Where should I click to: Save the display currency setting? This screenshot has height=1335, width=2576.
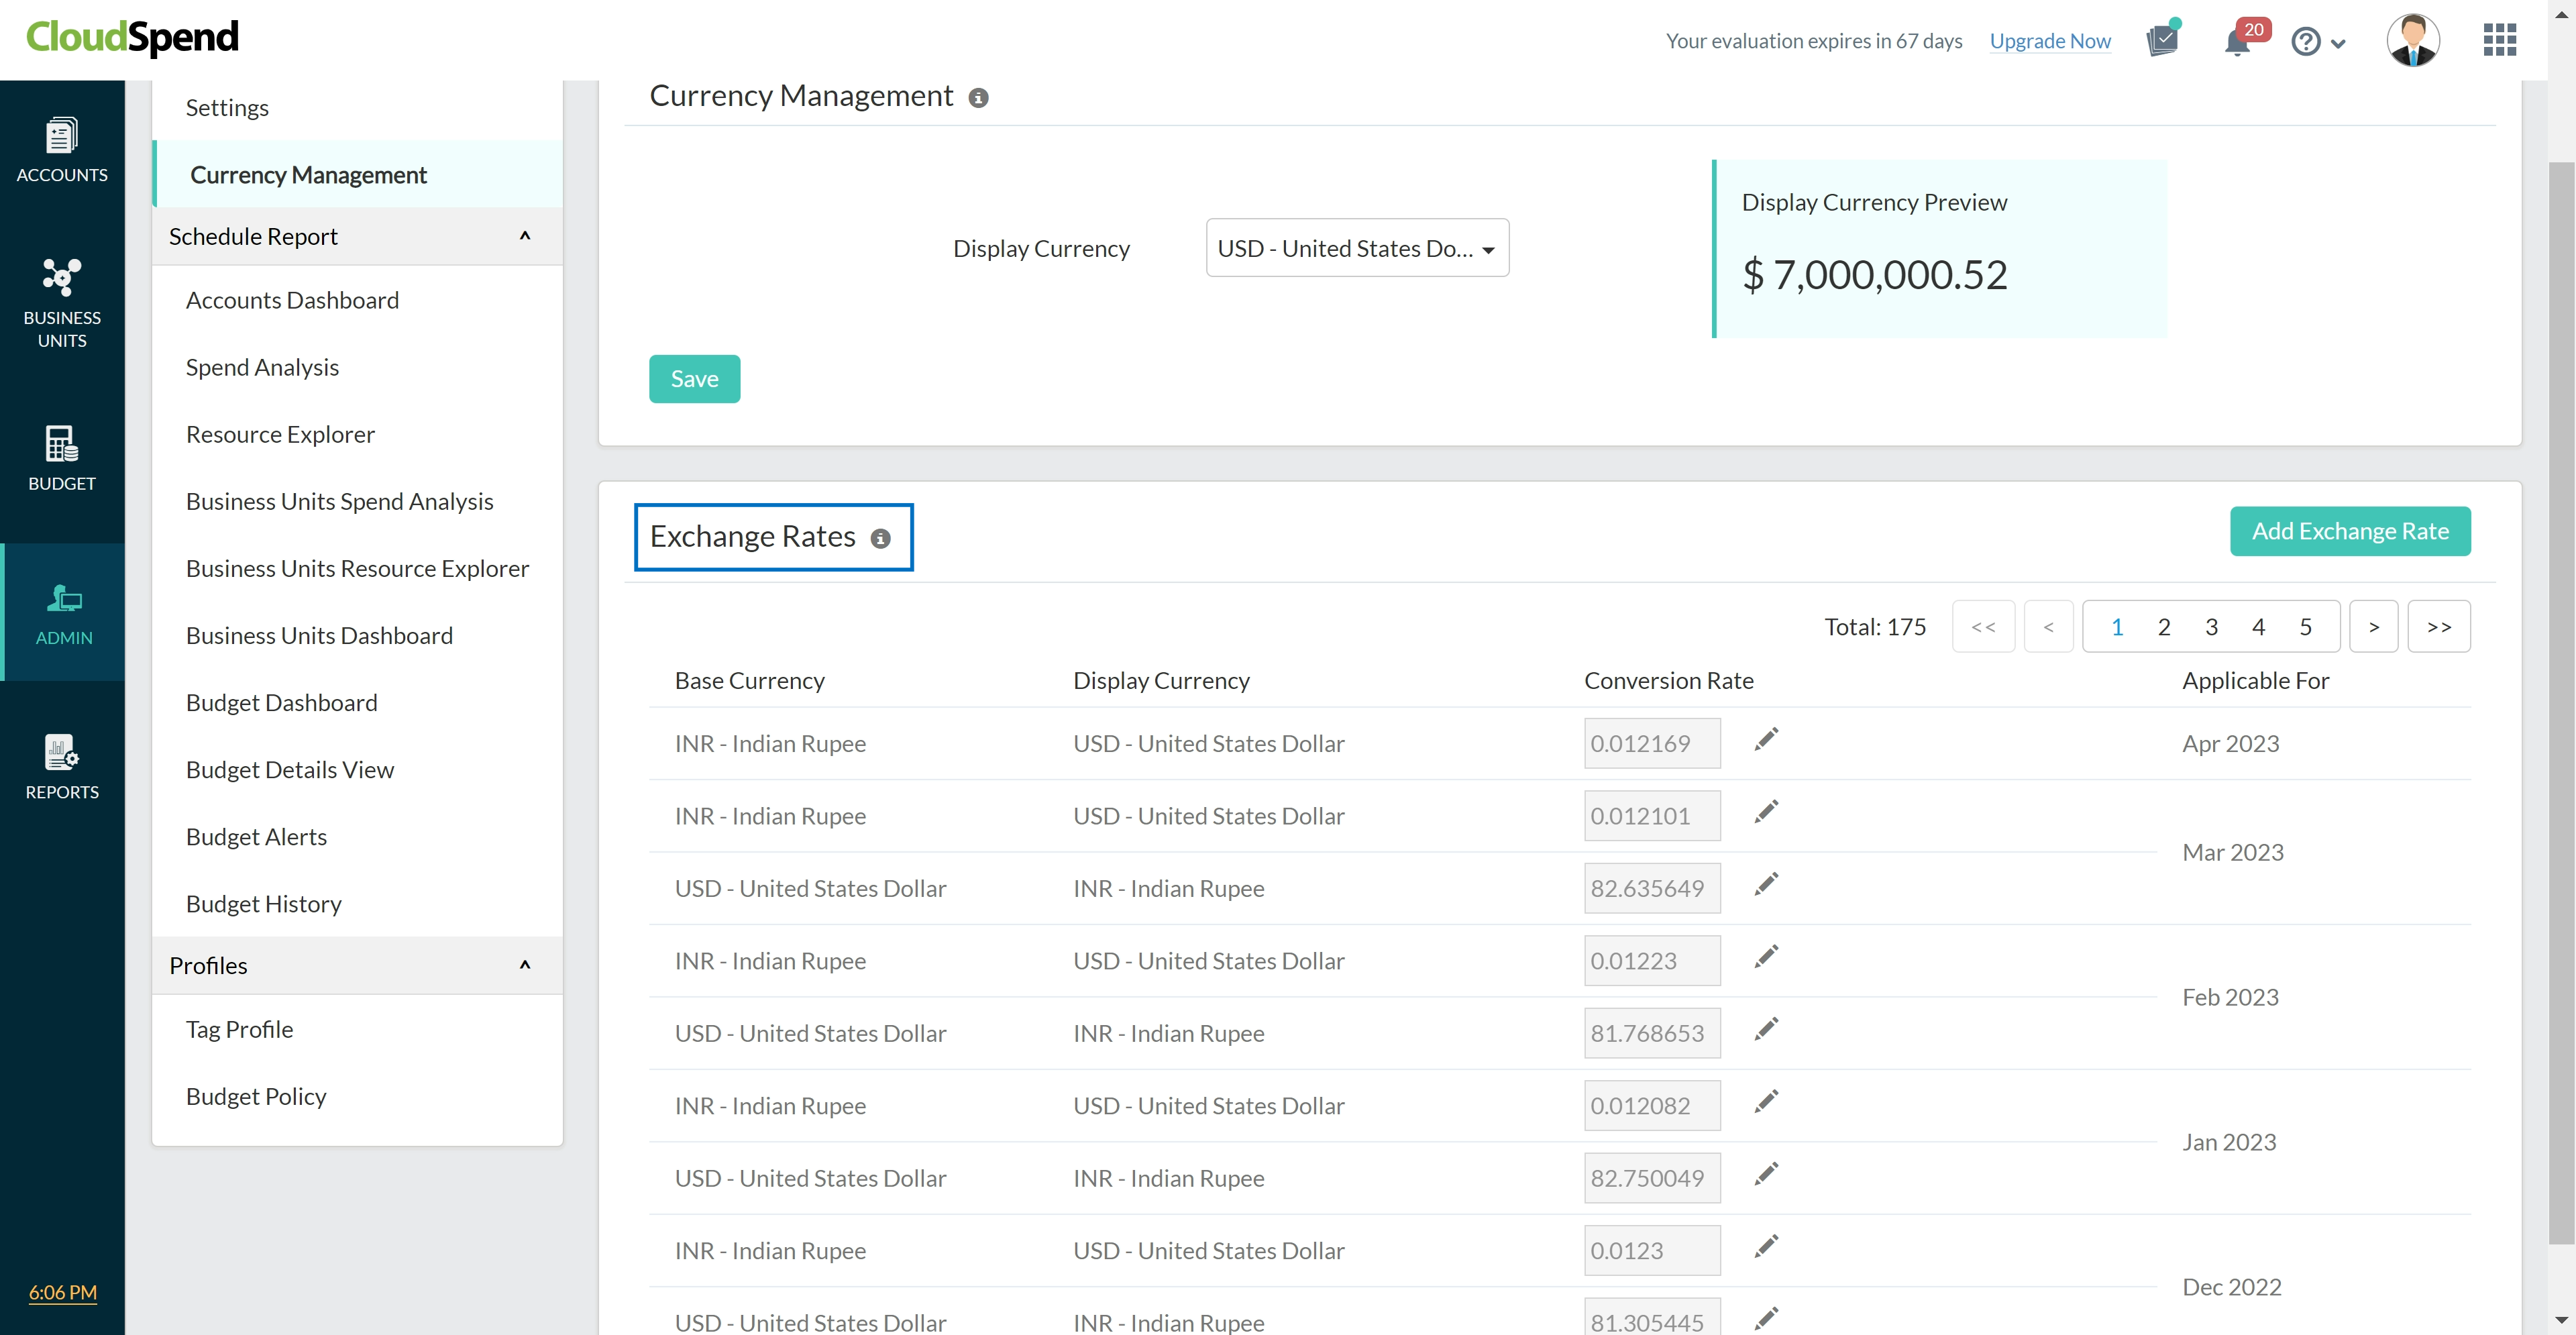(x=694, y=378)
